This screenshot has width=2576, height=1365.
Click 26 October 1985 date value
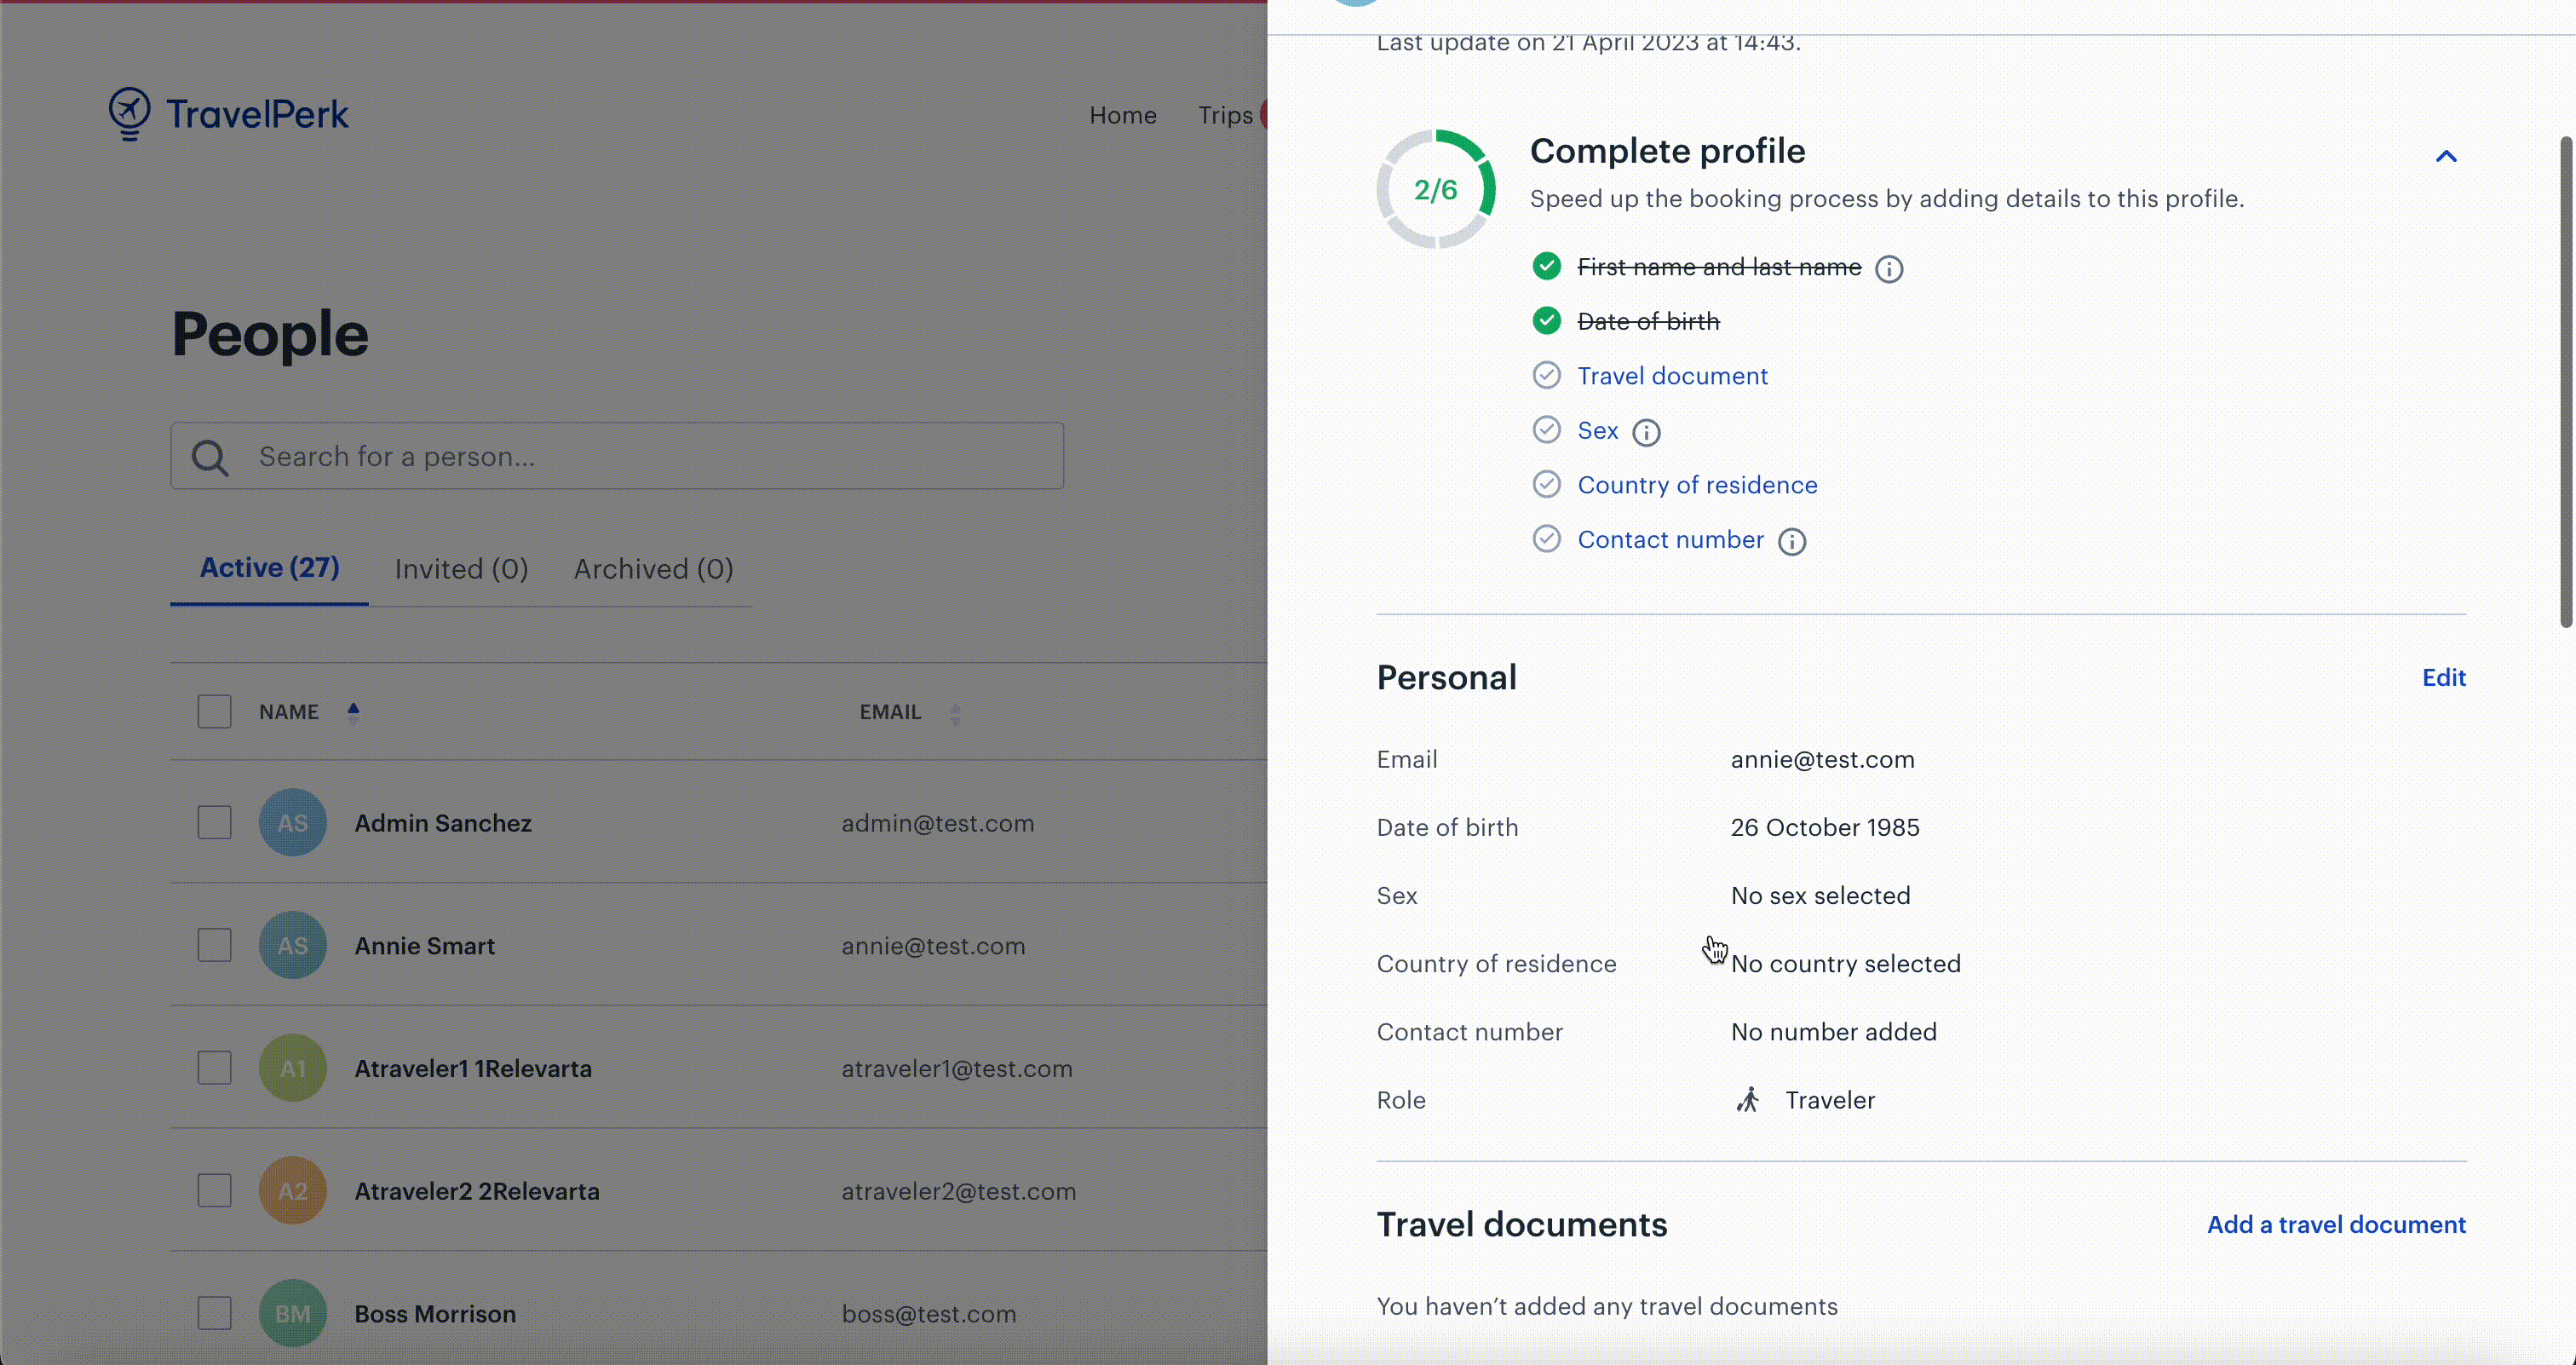click(1825, 828)
